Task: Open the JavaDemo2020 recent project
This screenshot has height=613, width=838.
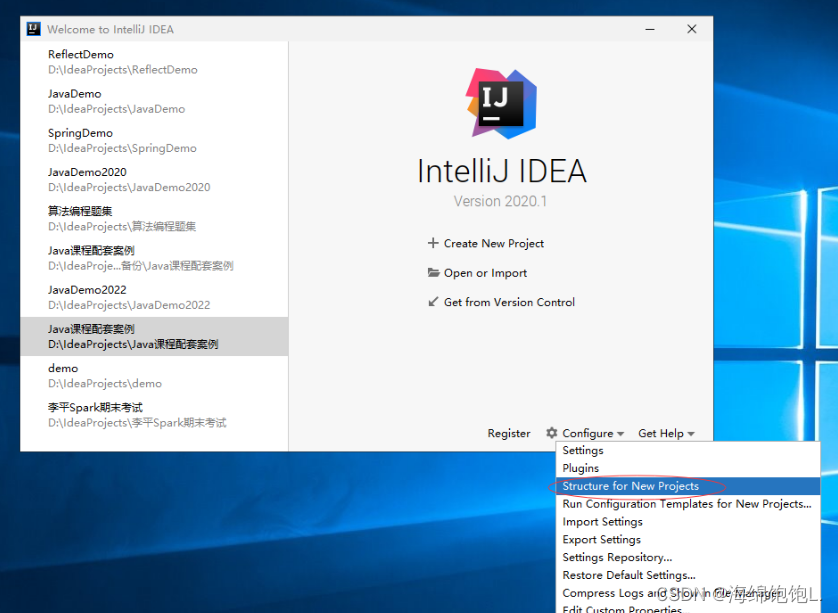Action: pos(154,180)
